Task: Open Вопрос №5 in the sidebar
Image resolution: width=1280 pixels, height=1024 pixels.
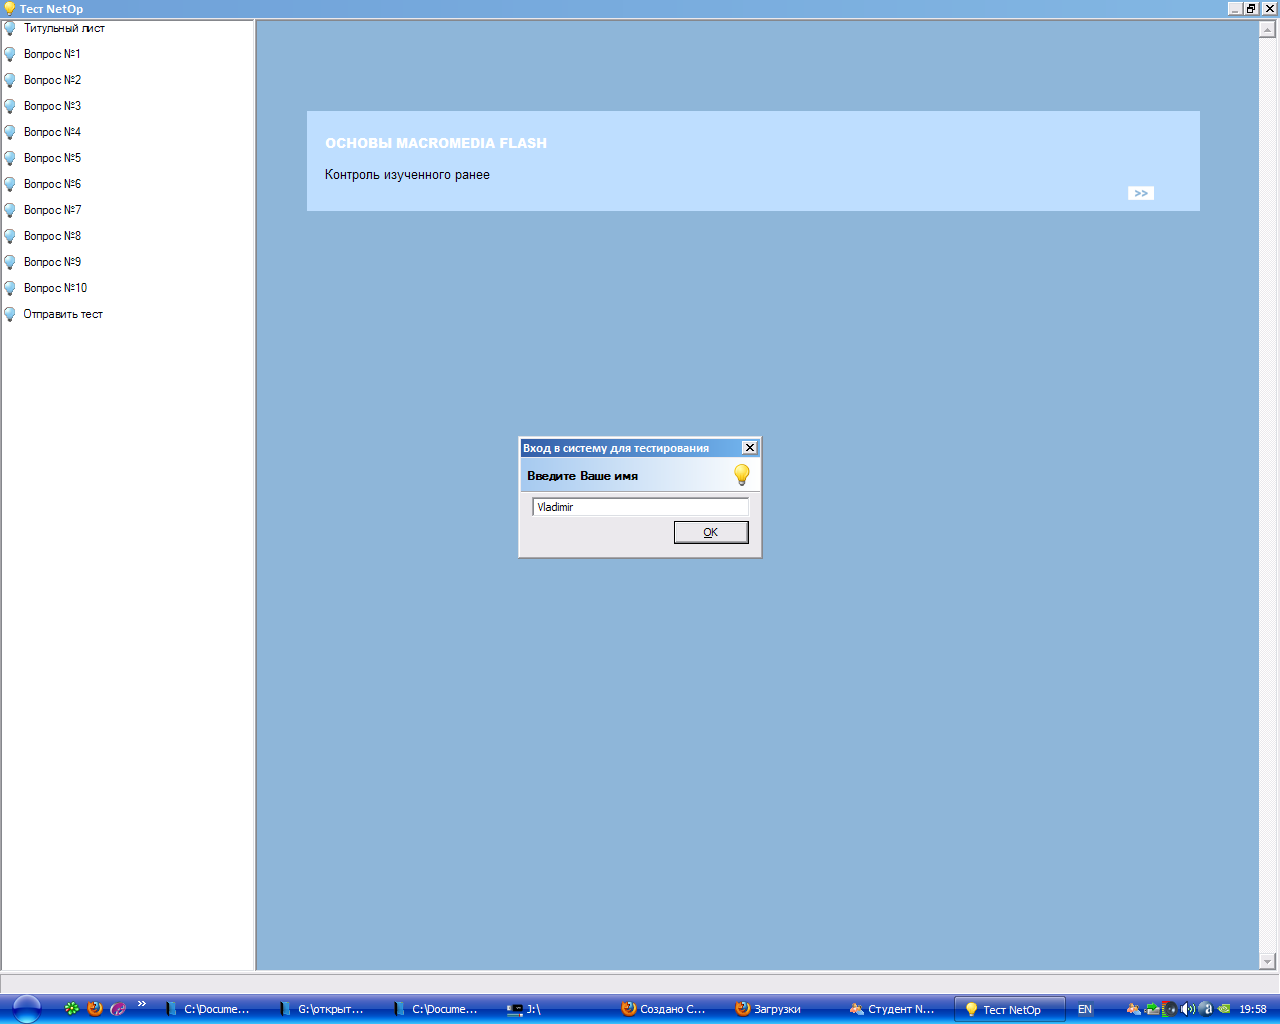Action: (x=52, y=158)
